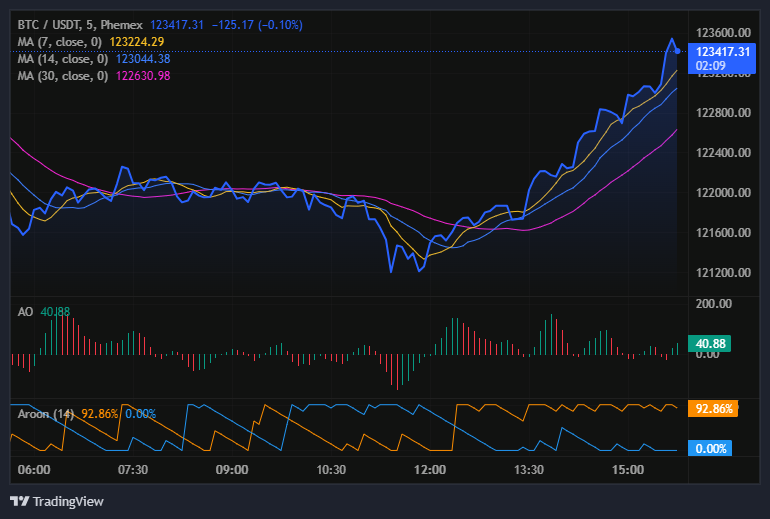Click the 12:00 time axis label
The width and height of the screenshot is (770, 519).
[x=430, y=470]
